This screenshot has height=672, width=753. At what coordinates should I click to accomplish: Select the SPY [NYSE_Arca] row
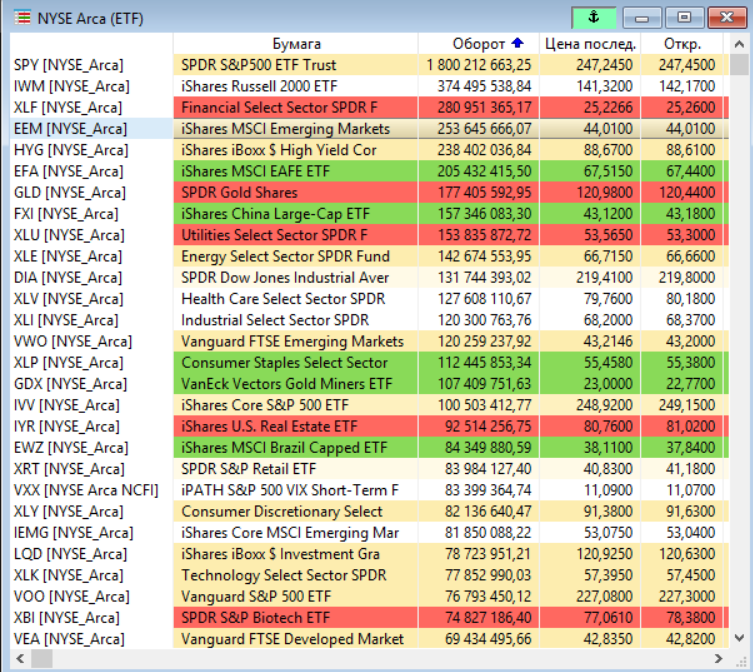tap(69, 64)
